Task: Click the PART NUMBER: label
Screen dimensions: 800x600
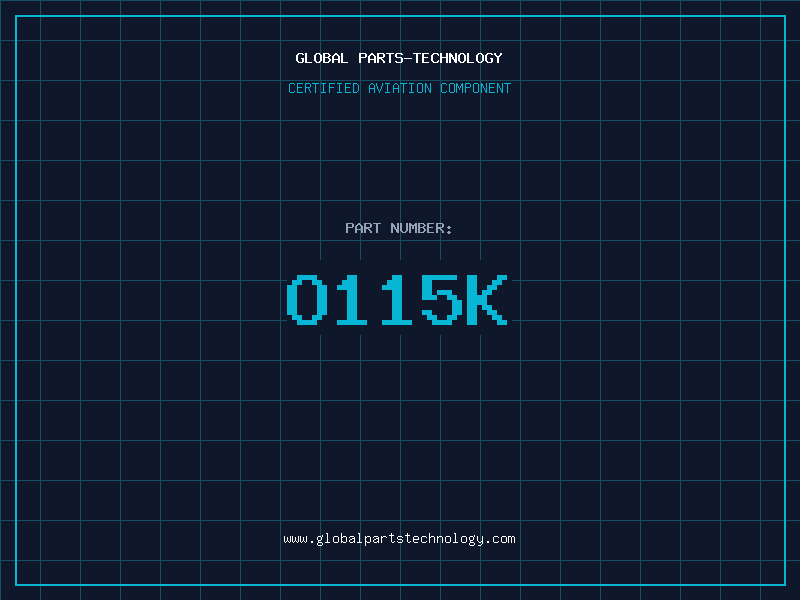Action: 398,228
